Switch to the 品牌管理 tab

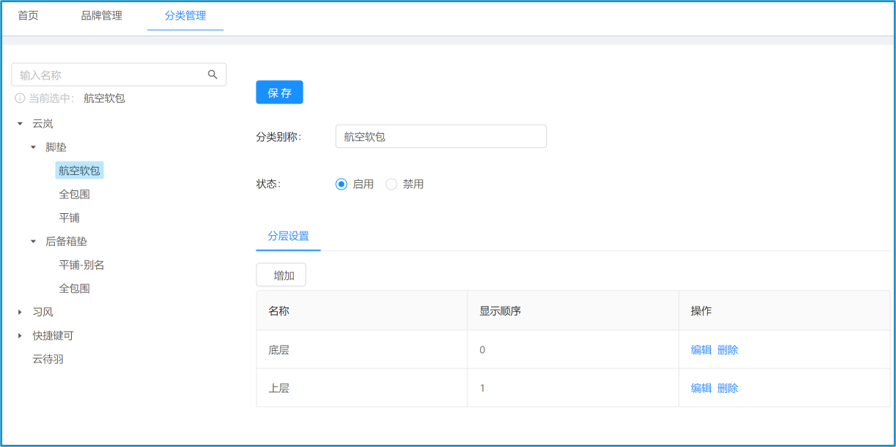pyautogui.click(x=101, y=16)
